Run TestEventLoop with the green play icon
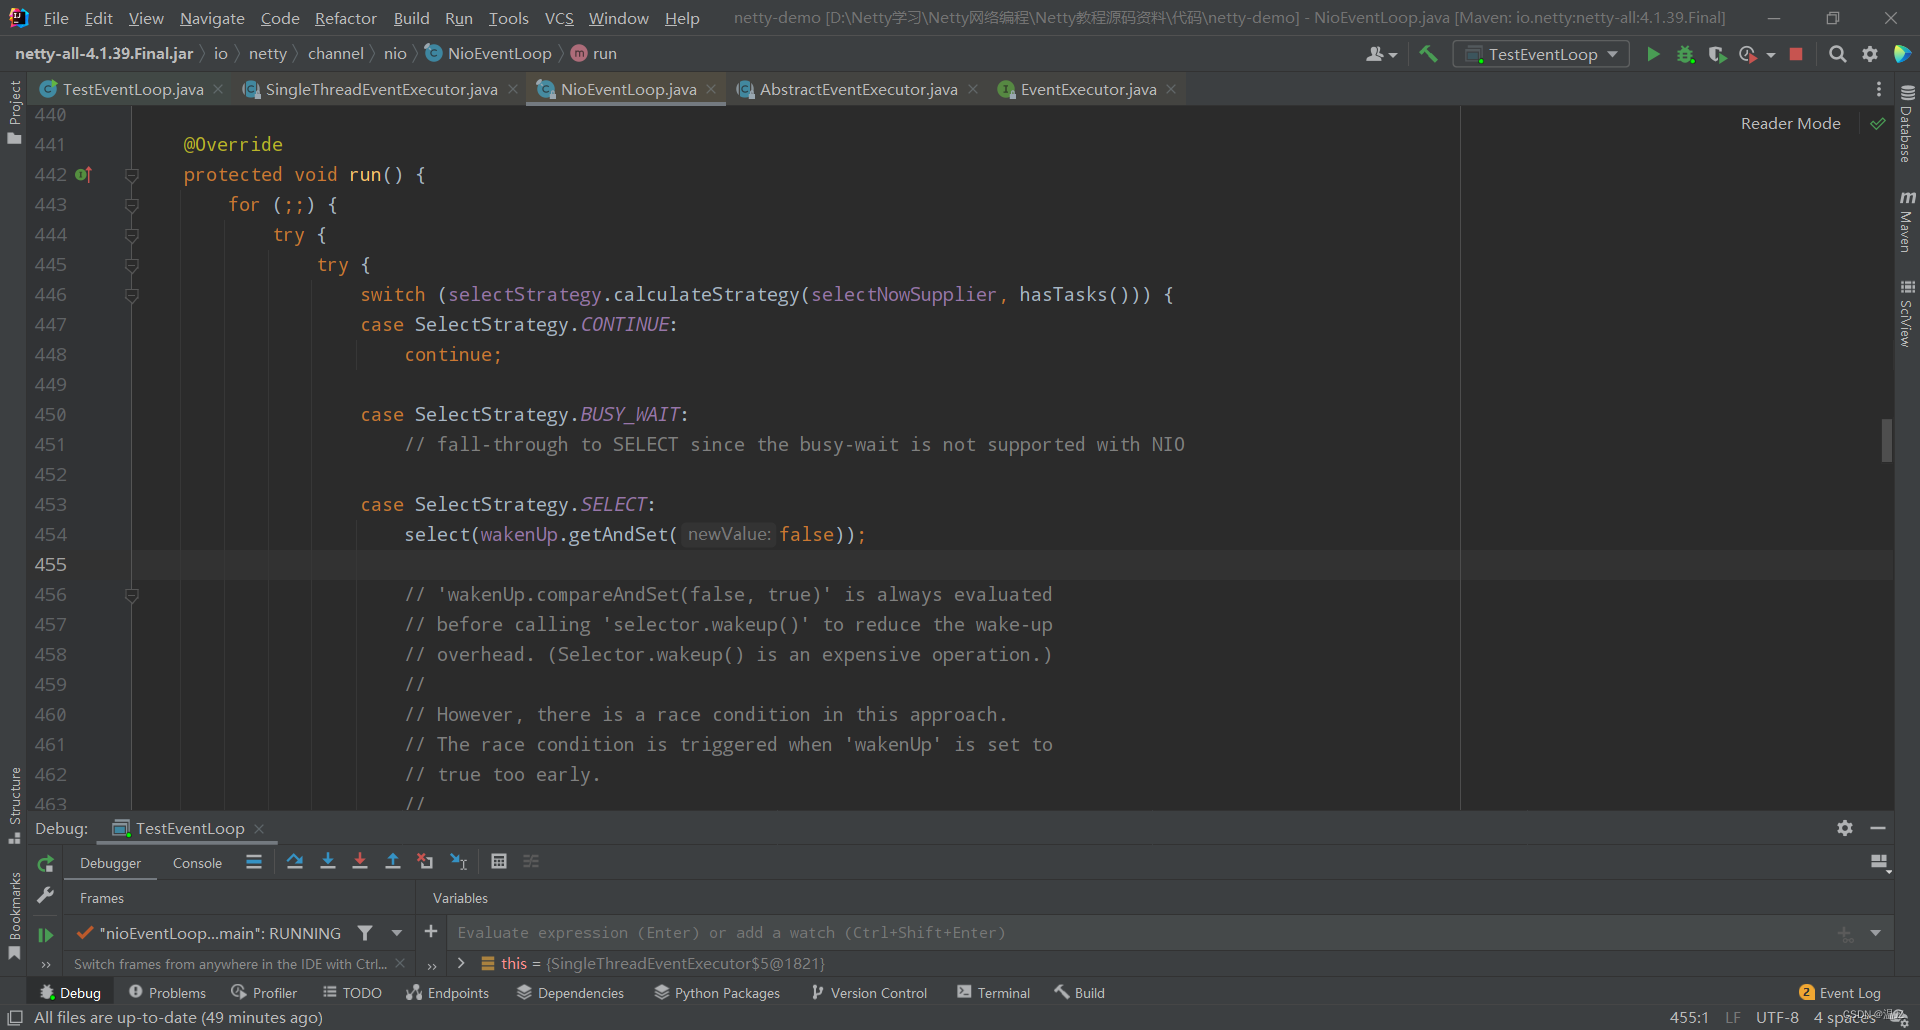 1653,54
